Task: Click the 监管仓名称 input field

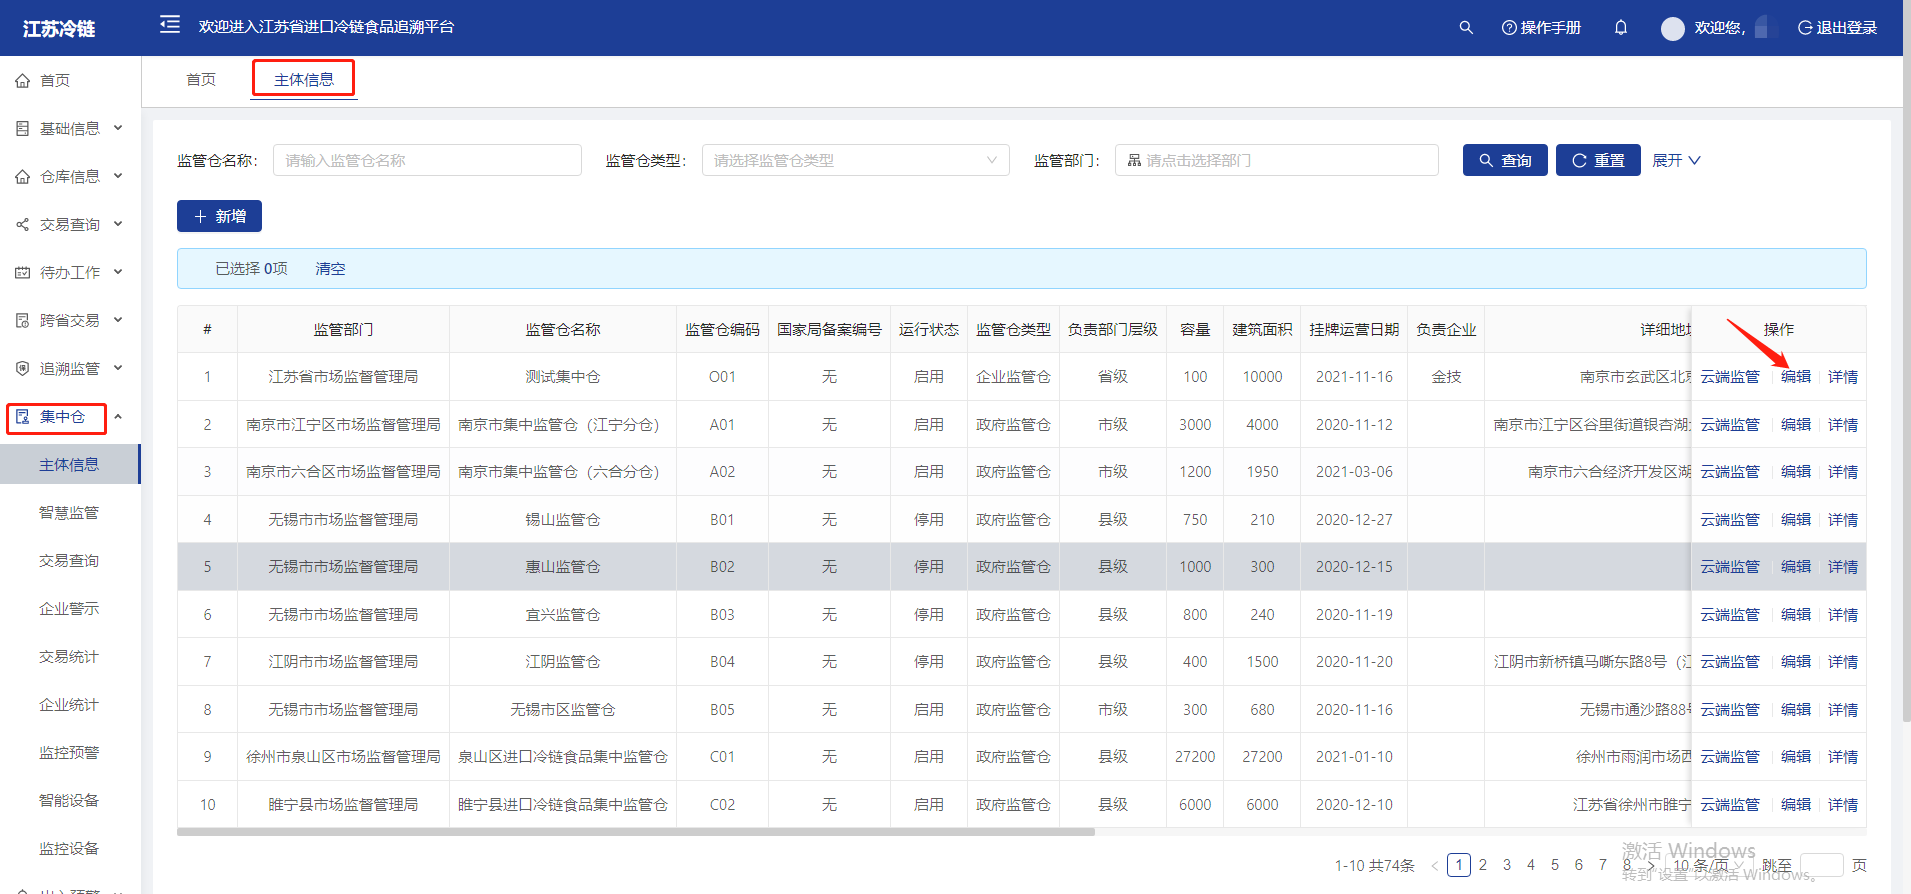Action: coord(427,160)
